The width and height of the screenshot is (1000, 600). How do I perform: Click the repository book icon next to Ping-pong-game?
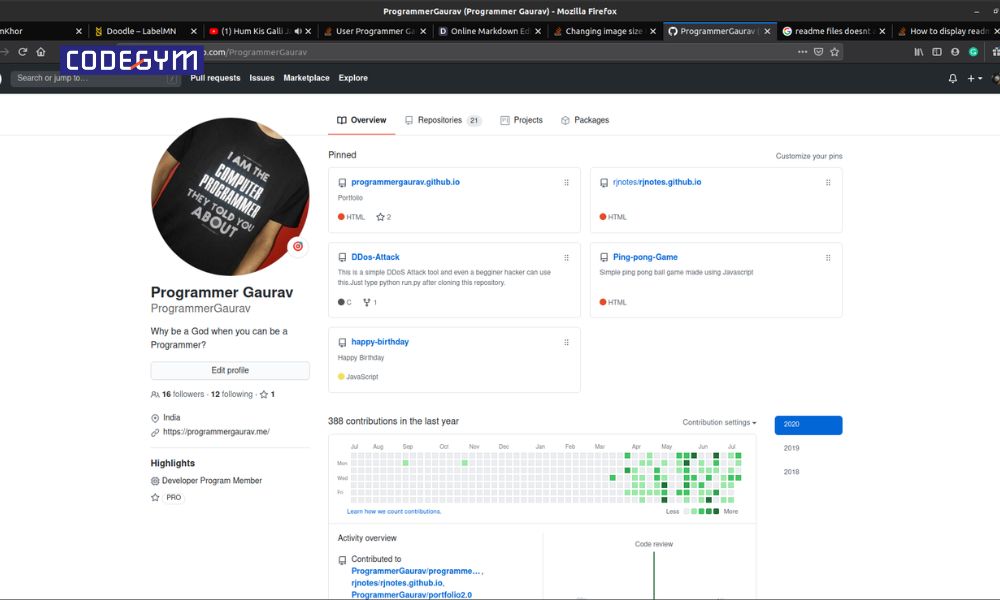[x=603, y=257]
